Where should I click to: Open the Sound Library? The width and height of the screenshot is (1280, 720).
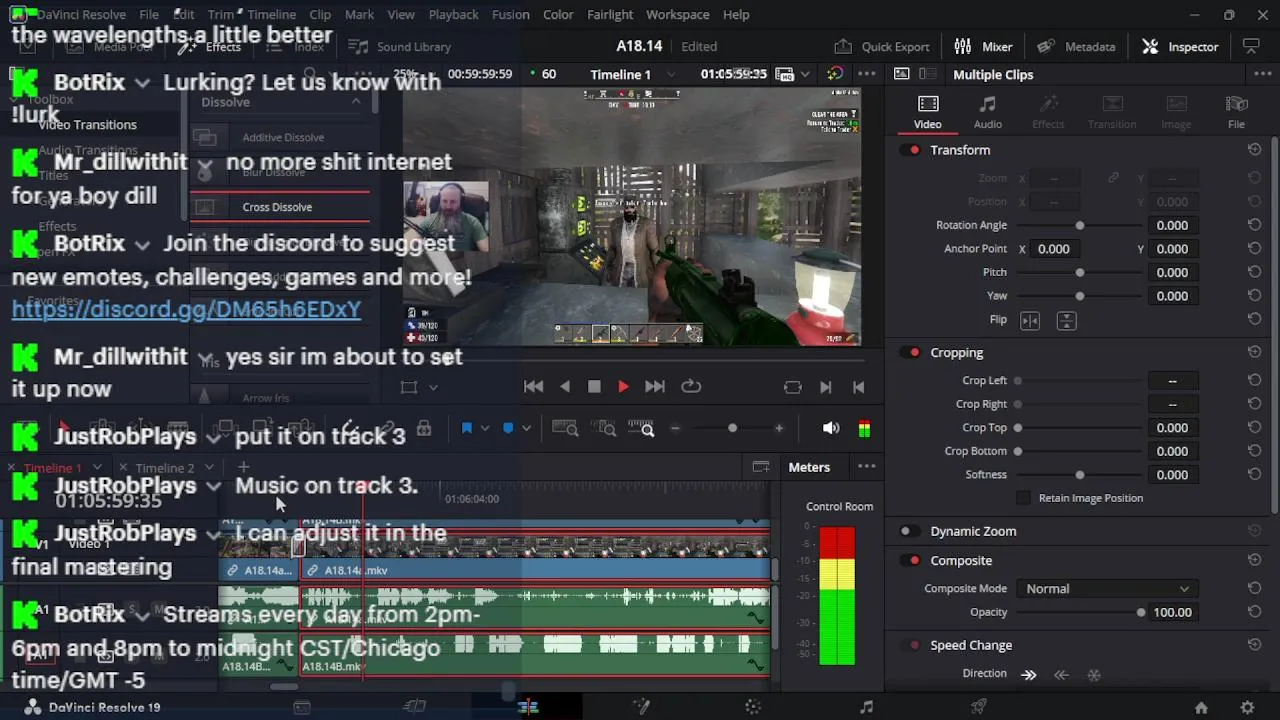point(400,46)
